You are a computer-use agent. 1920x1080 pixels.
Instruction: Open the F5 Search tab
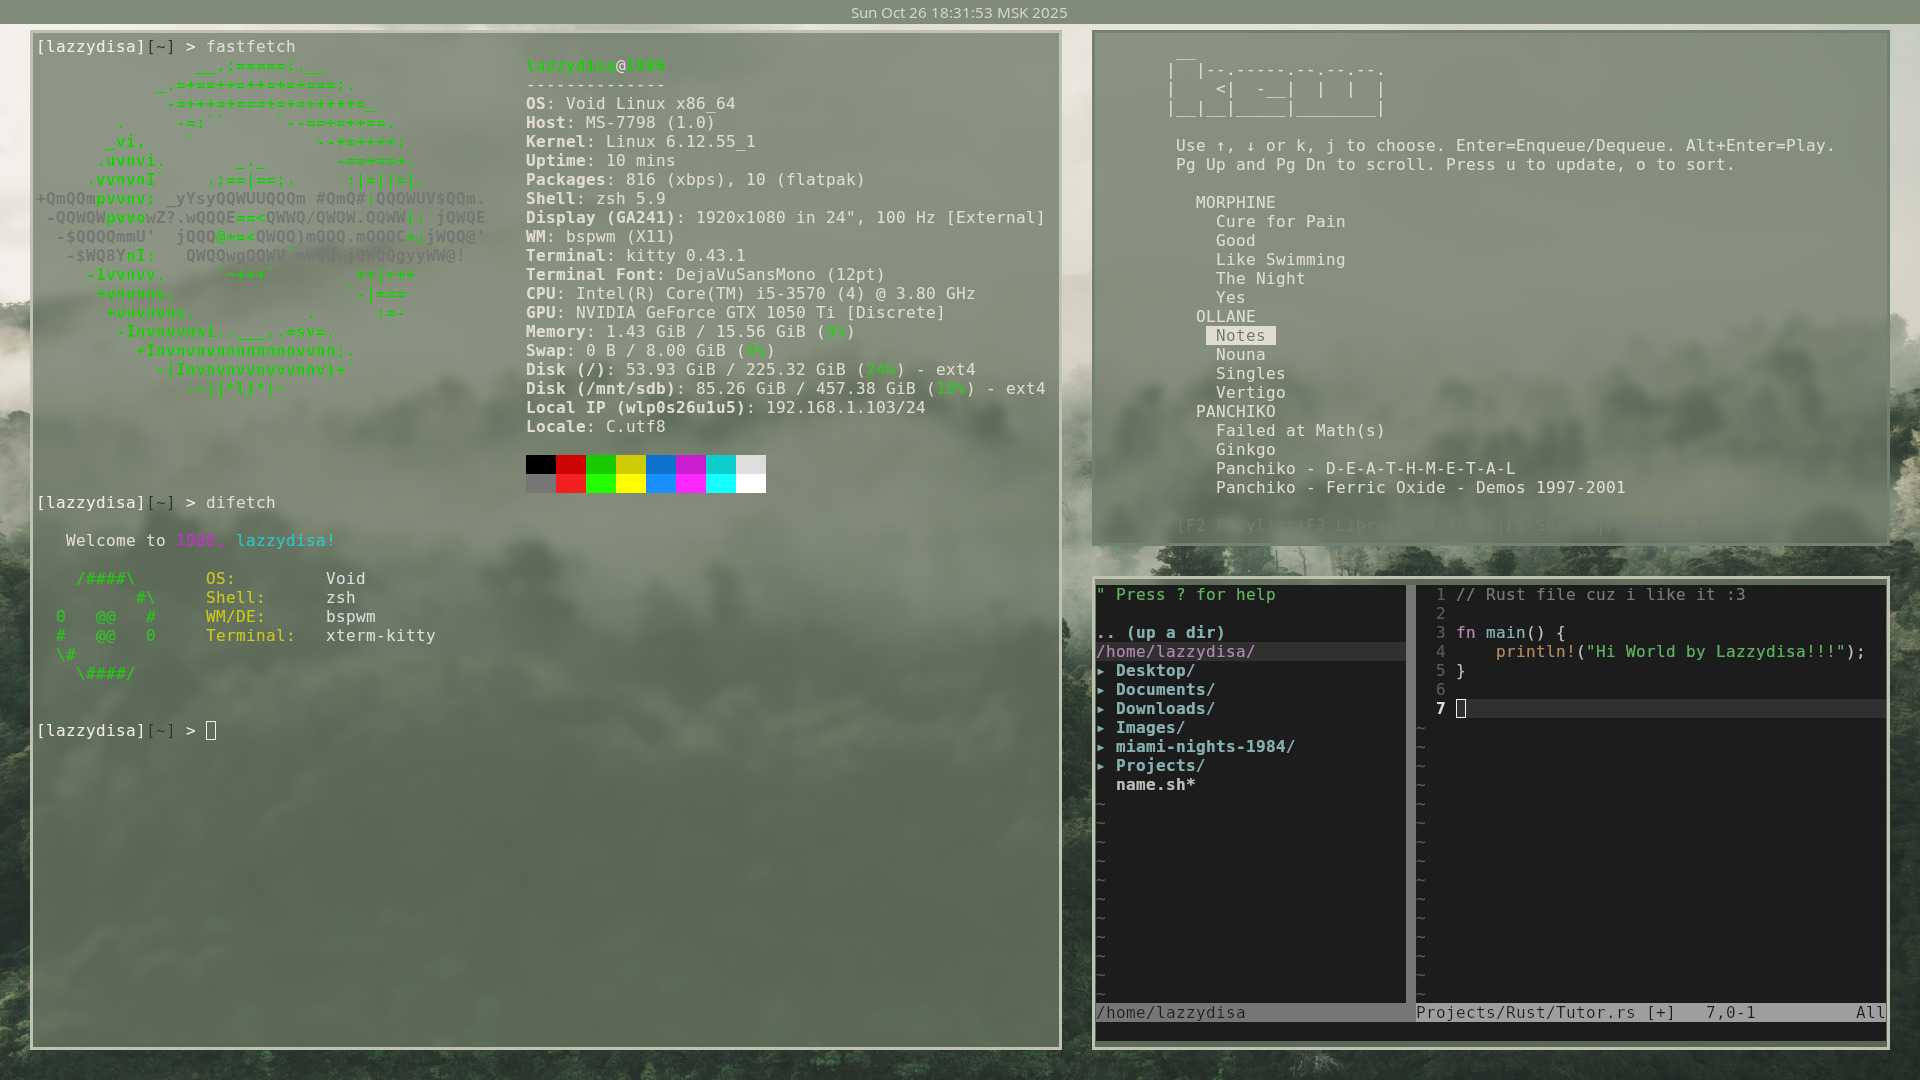(1551, 525)
